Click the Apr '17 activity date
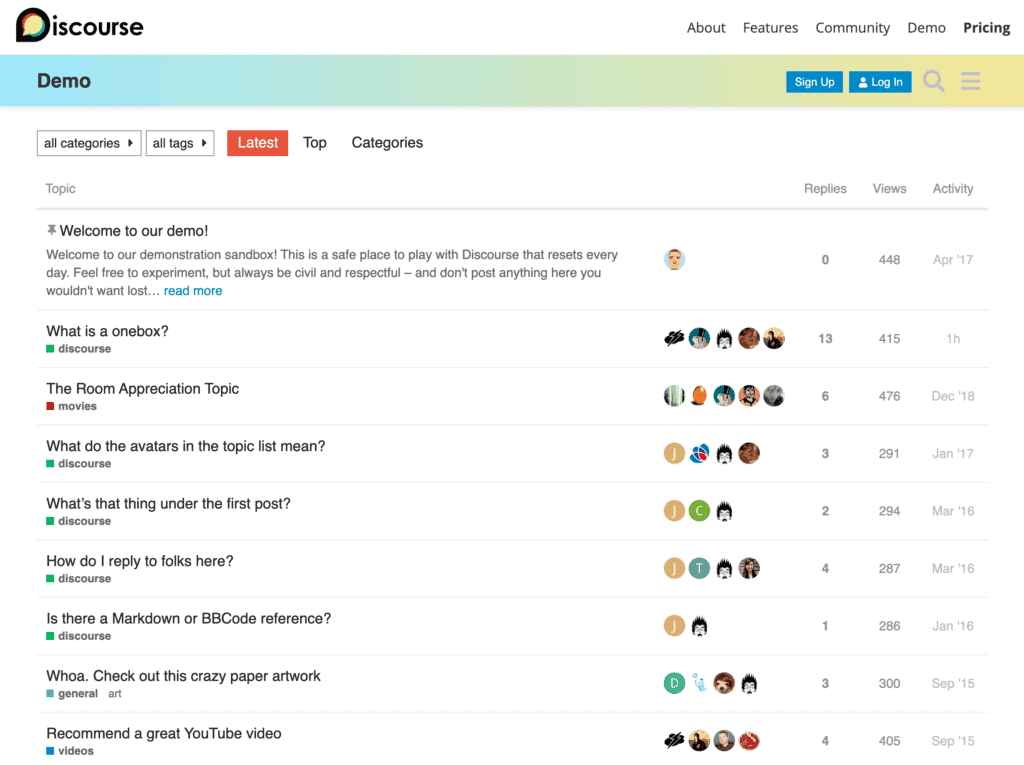The height and width of the screenshot is (765, 1024). click(x=953, y=259)
